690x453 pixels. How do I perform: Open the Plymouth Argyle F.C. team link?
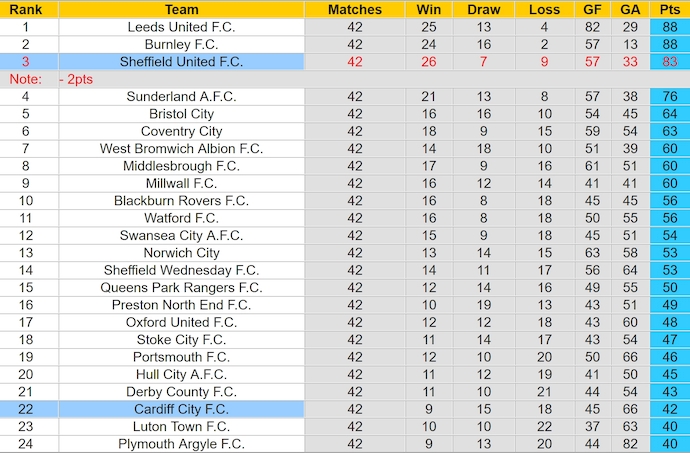(181, 444)
